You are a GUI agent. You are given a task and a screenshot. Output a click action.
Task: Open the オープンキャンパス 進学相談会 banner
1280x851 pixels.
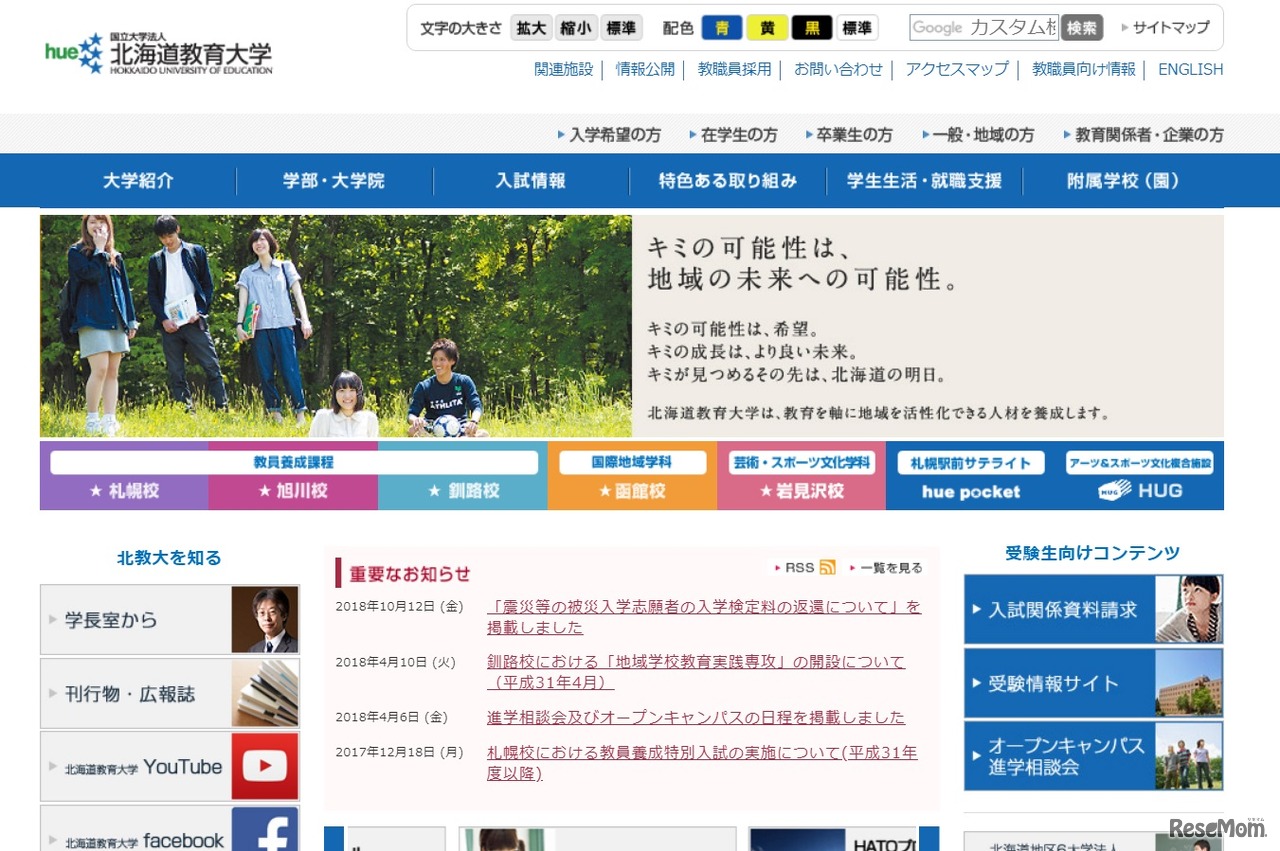(1094, 756)
